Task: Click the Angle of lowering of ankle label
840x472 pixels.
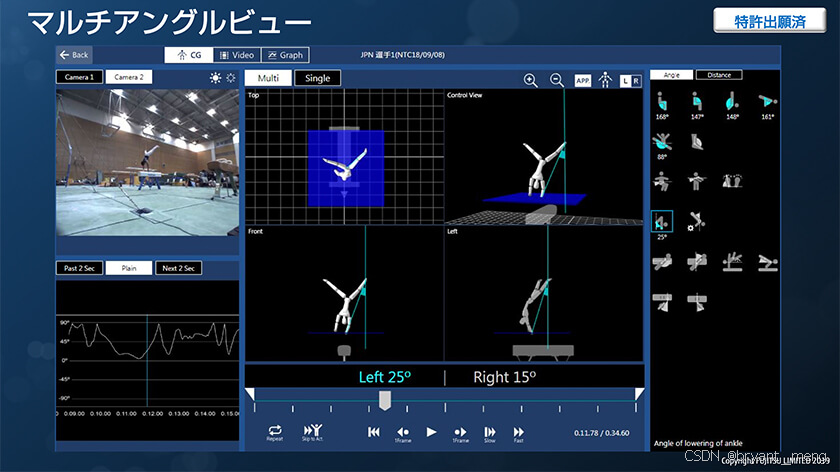Action: pos(698,443)
